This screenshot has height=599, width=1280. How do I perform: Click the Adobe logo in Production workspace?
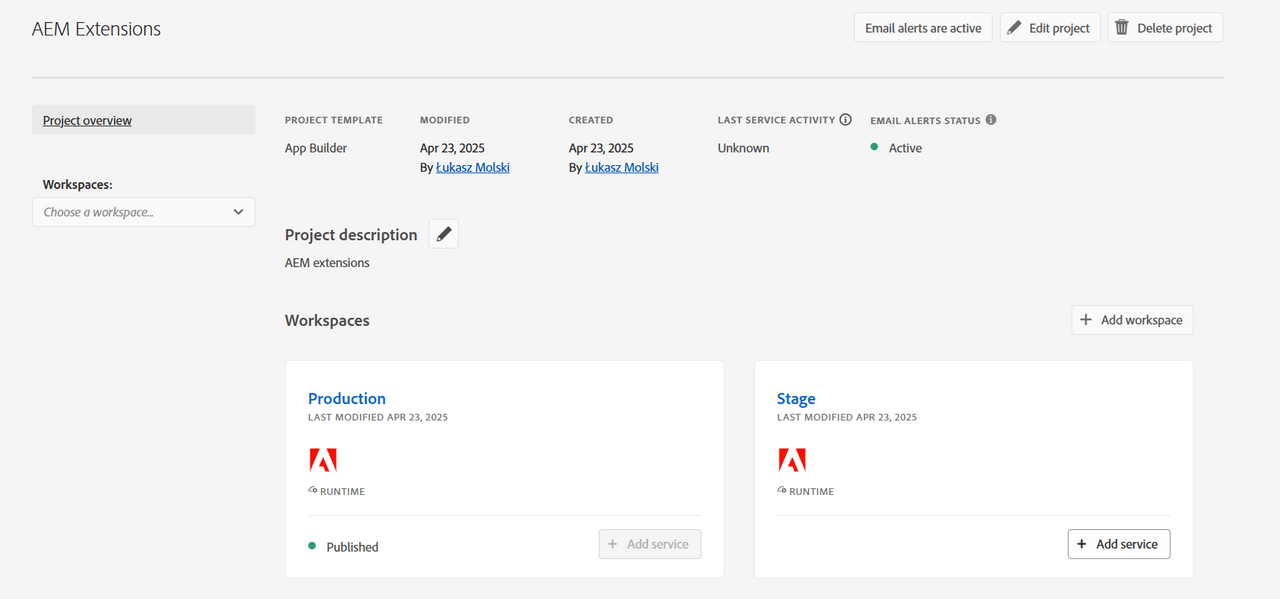coord(322,460)
